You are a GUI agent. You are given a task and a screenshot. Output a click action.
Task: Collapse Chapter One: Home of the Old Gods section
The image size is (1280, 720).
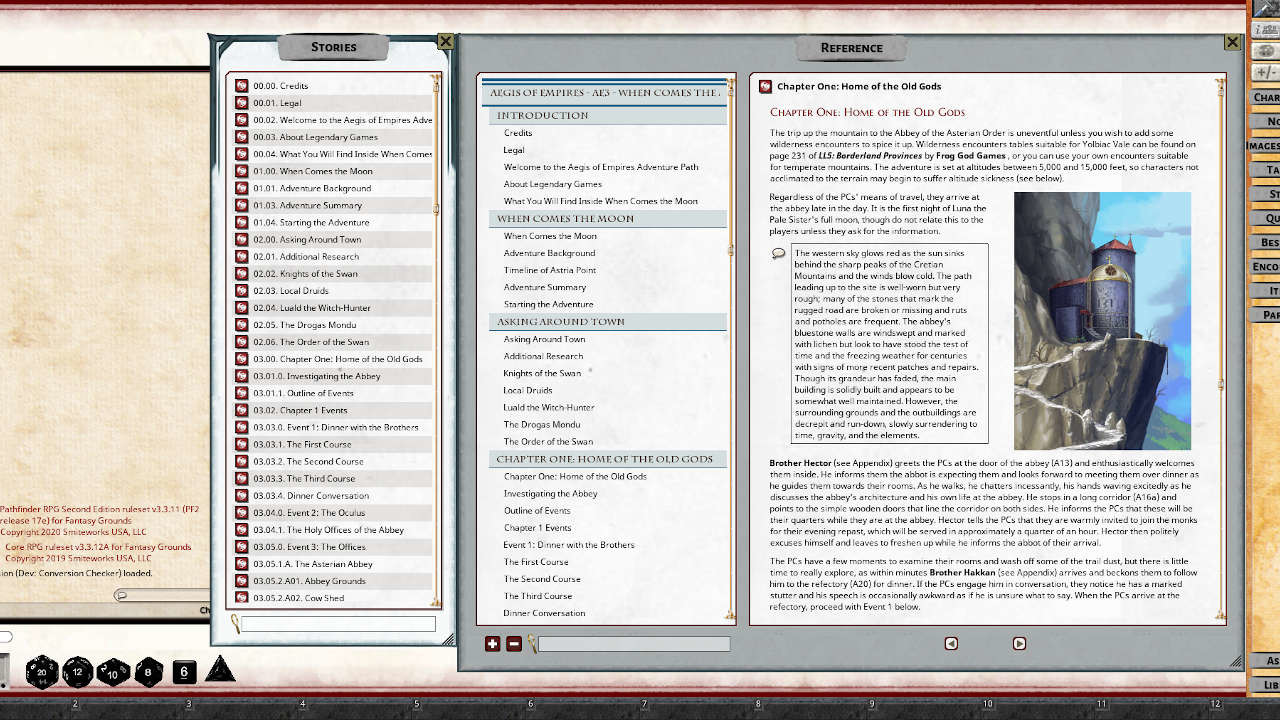pos(606,459)
